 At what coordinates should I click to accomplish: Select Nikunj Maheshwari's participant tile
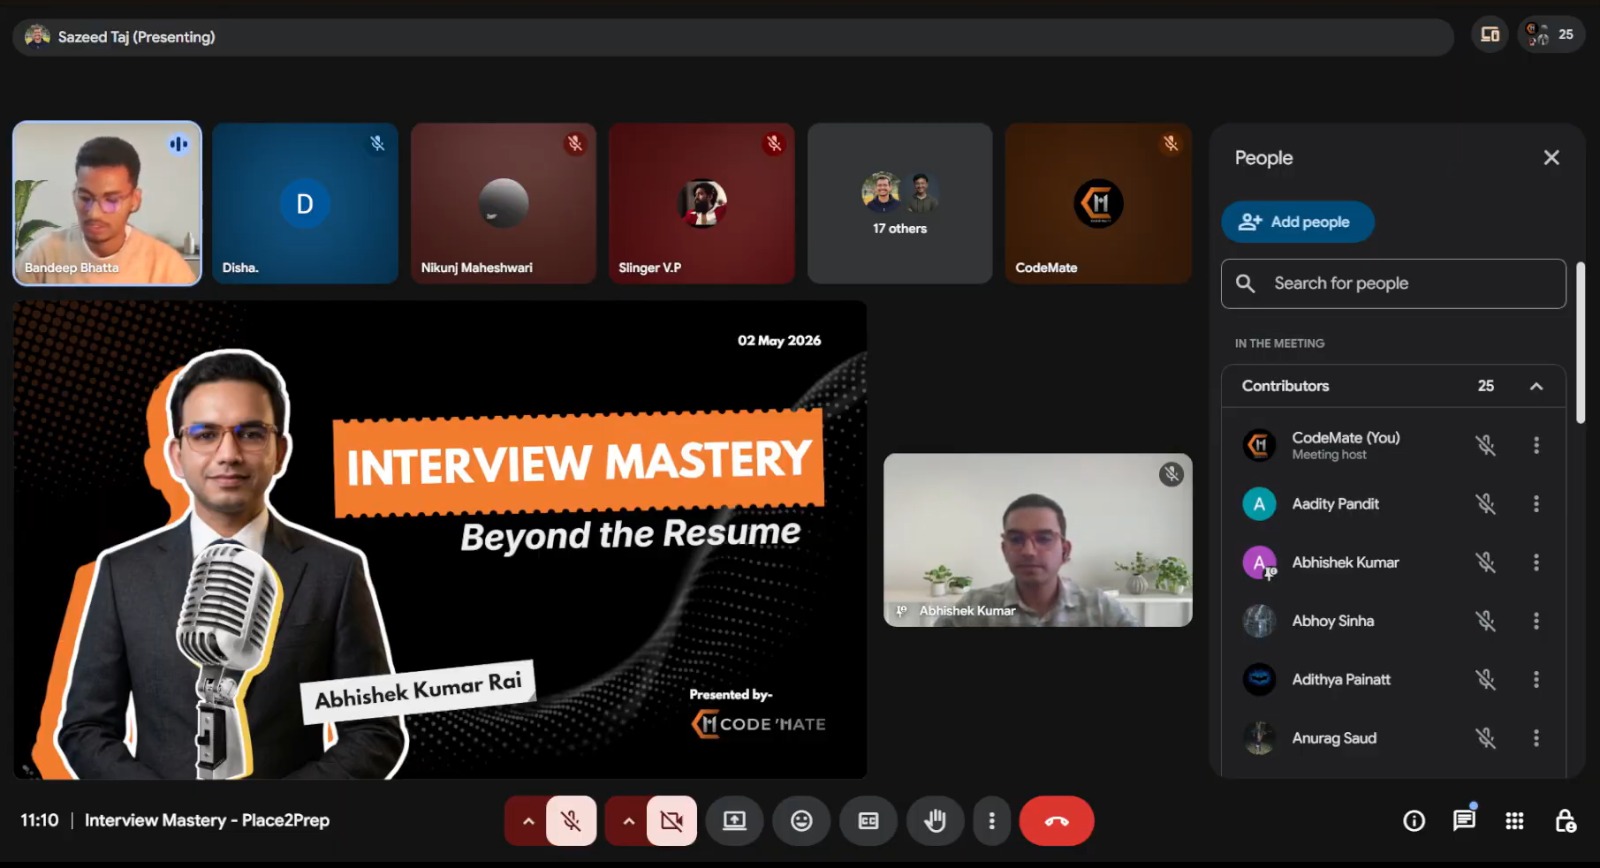pyautogui.click(x=503, y=204)
